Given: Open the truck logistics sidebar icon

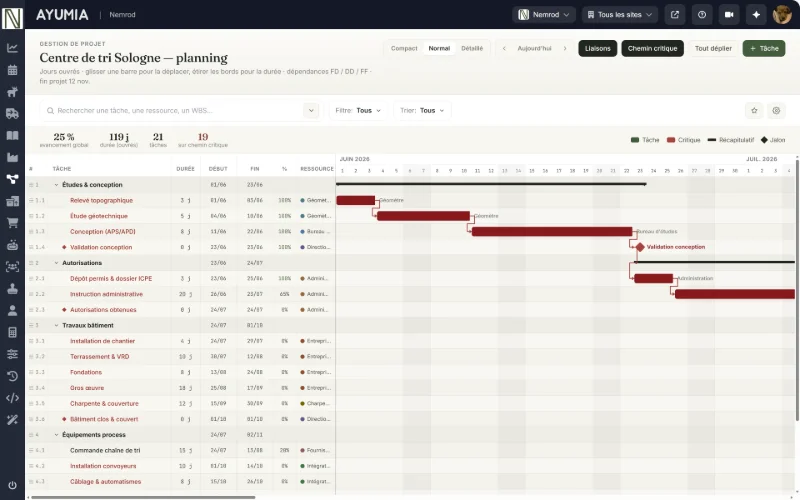Looking at the screenshot, I should pyautogui.click(x=12, y=114).
